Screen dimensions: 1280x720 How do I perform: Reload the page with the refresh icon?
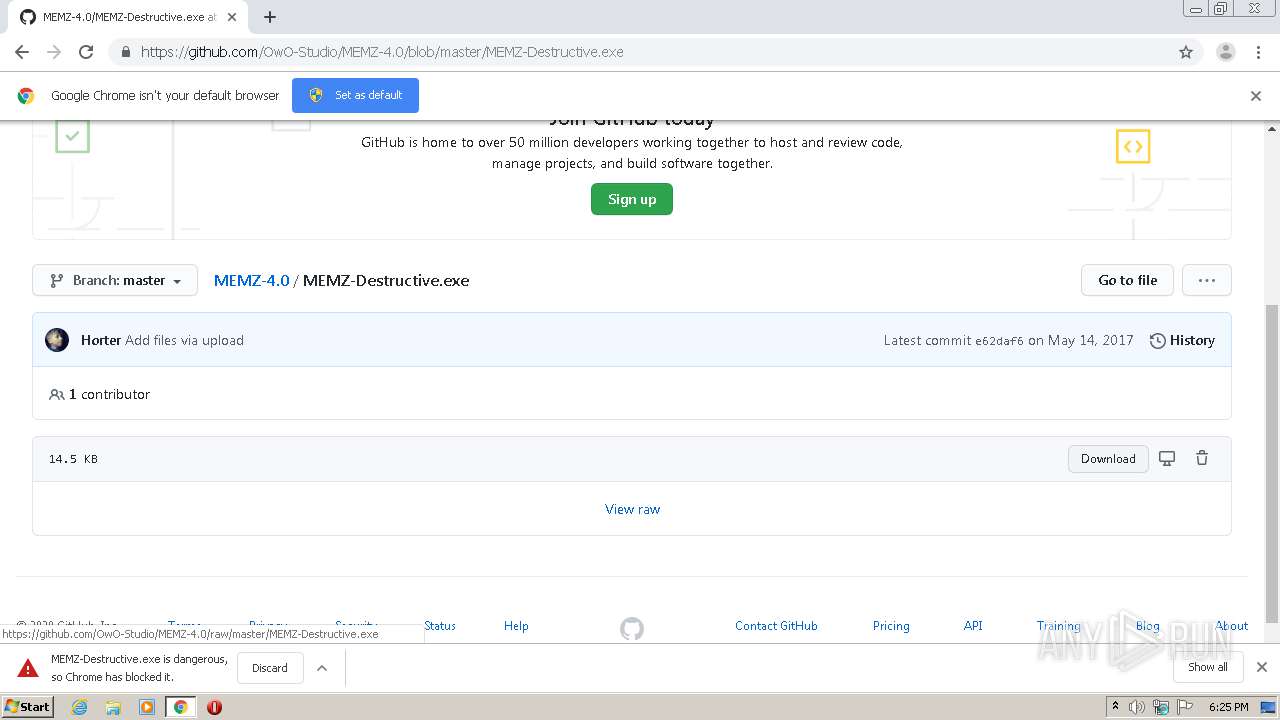[x=86, y=52]
